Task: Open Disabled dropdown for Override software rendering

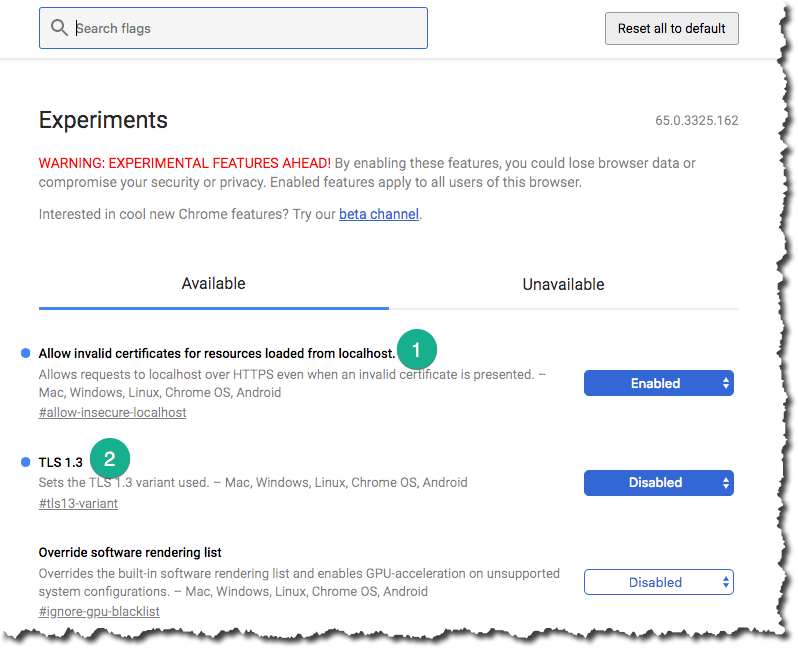Action: [659, 582]
